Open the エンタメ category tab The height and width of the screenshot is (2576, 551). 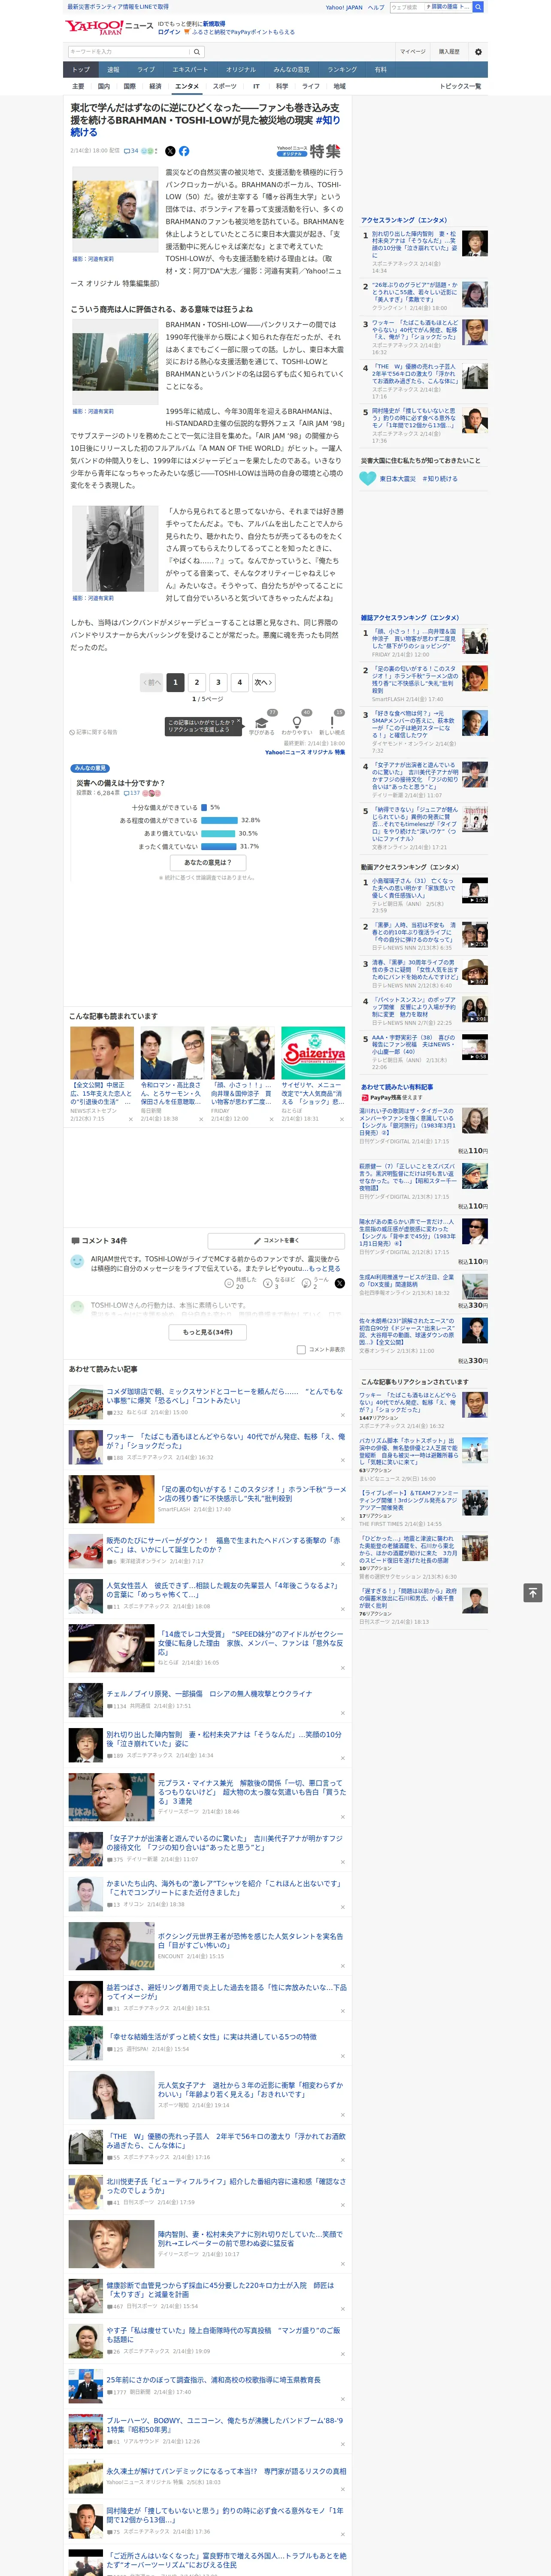187,86
